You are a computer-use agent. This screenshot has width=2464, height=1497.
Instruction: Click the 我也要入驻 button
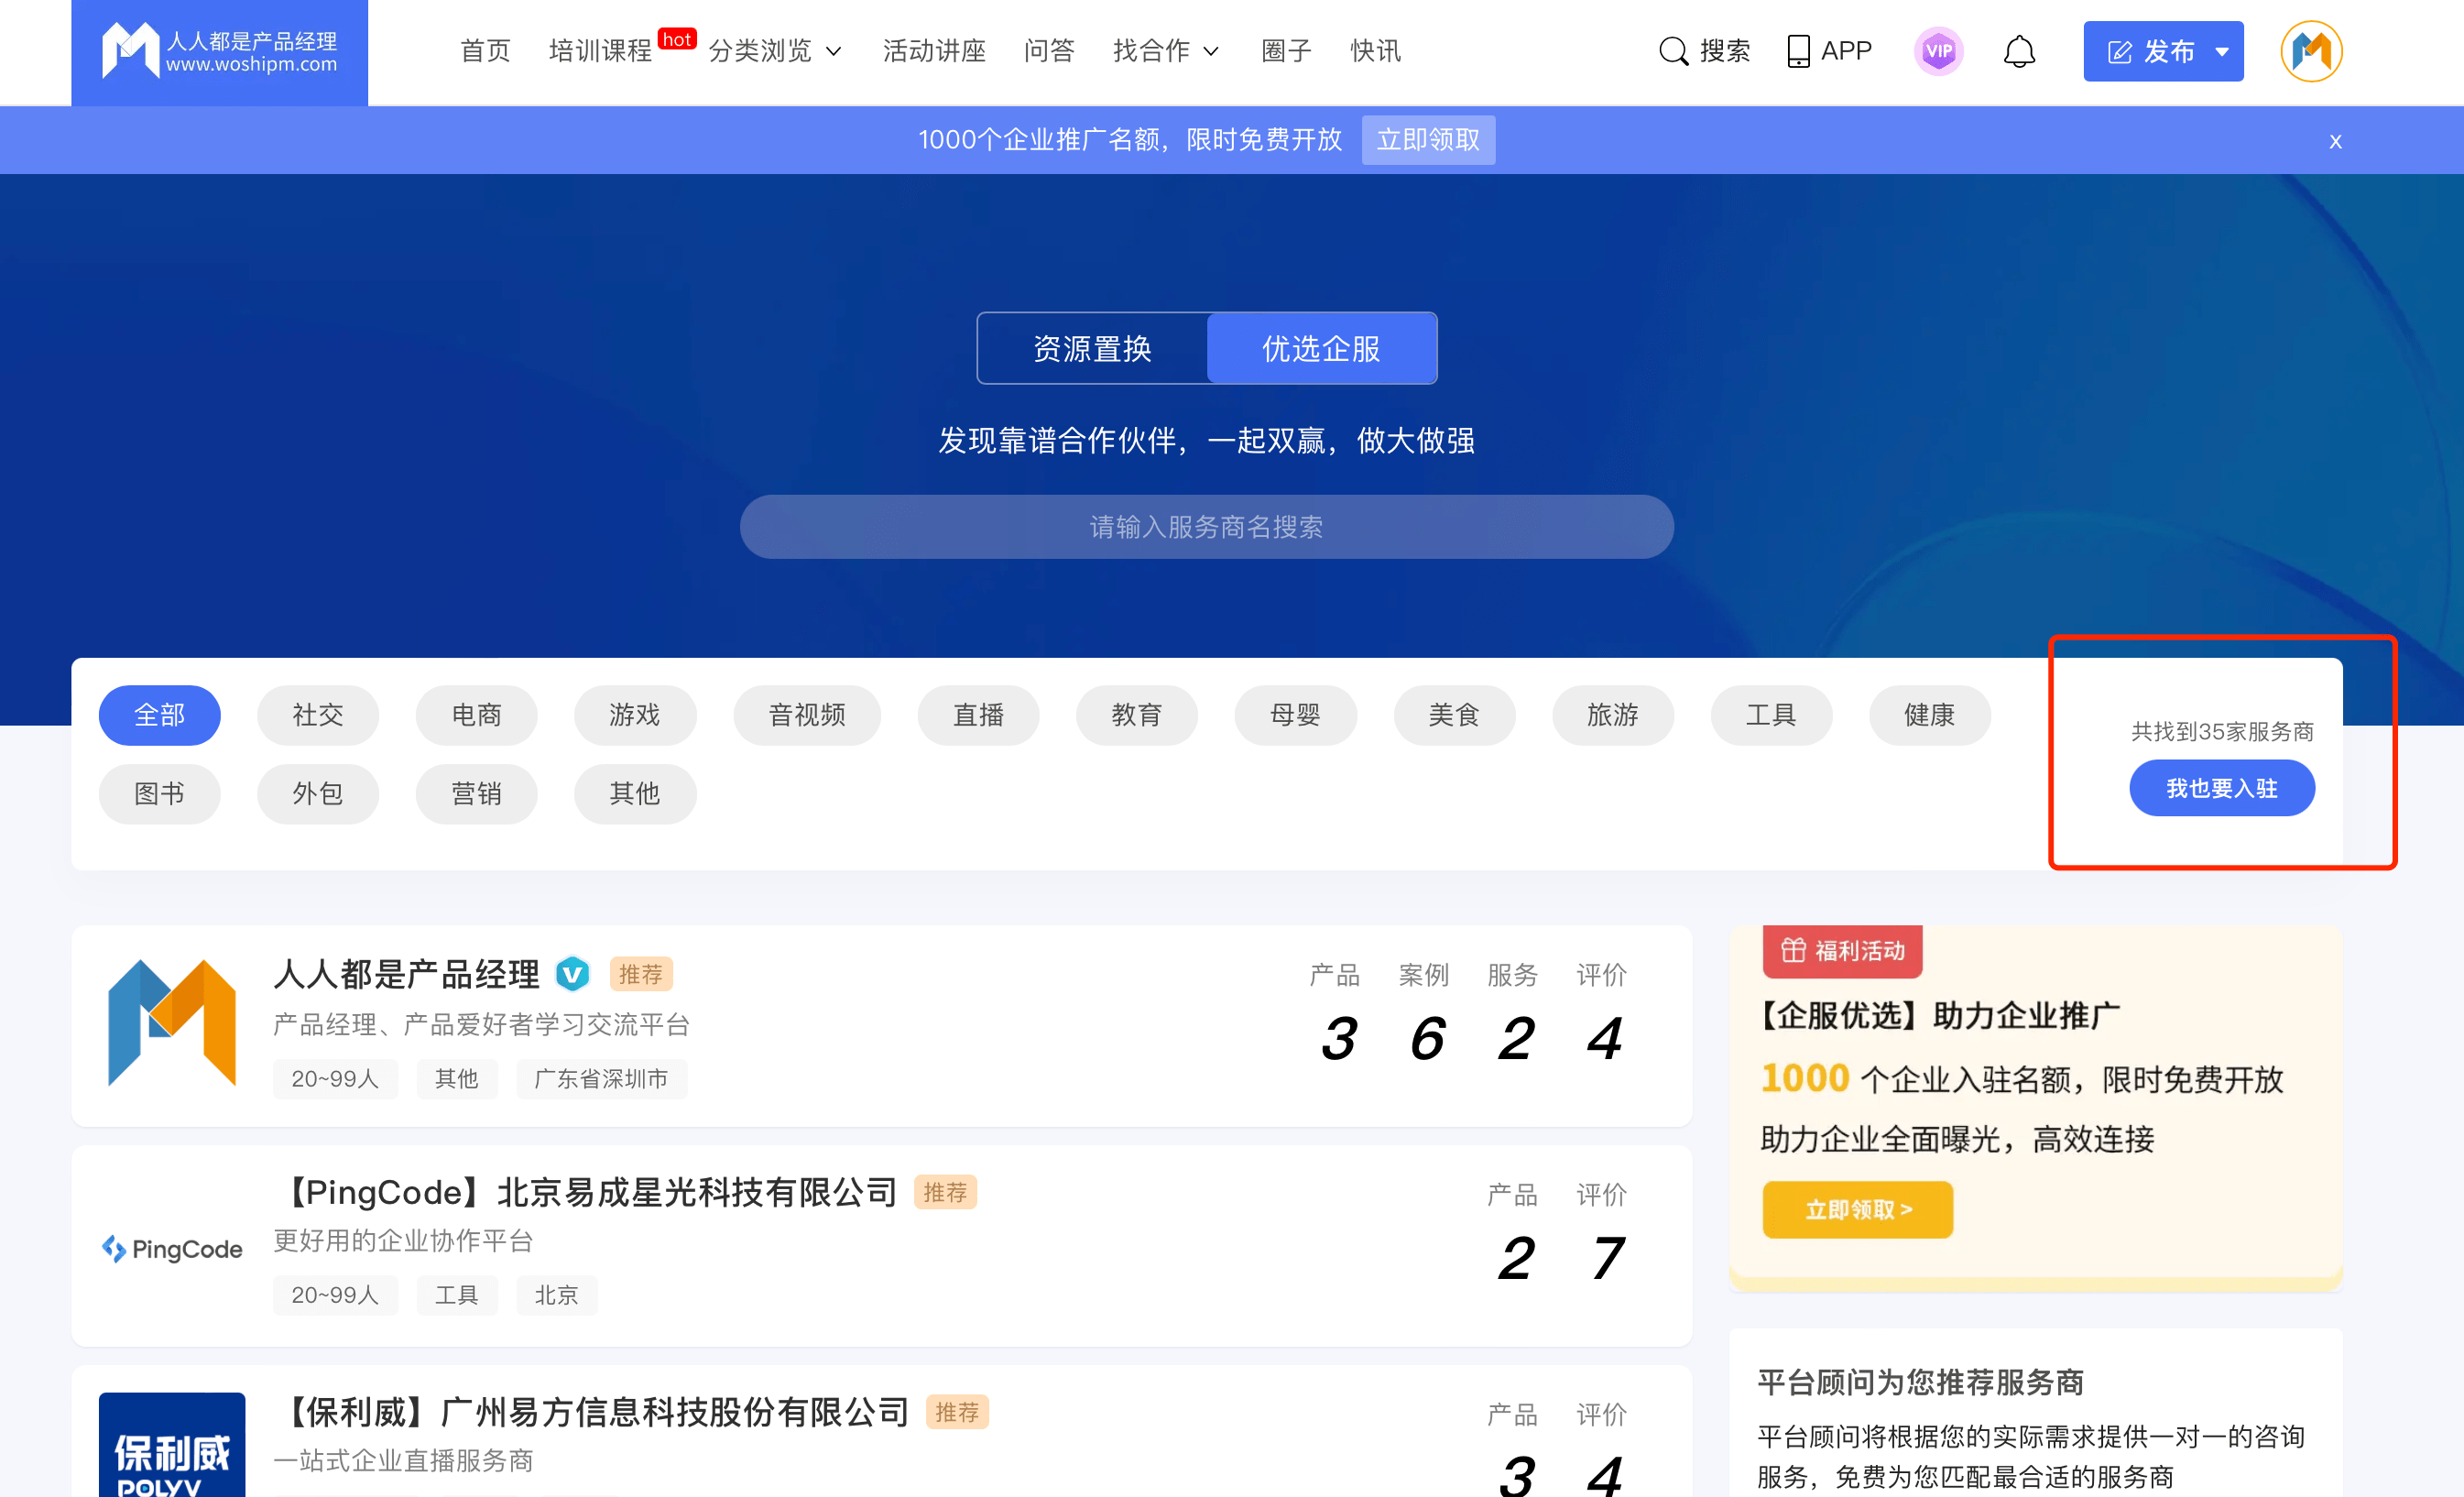coord(2221,788)
